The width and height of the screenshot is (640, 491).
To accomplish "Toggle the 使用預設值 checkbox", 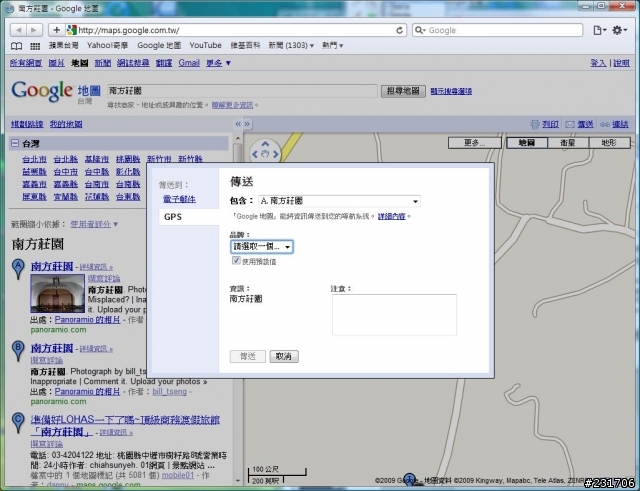I will click(x=236, y=260).
